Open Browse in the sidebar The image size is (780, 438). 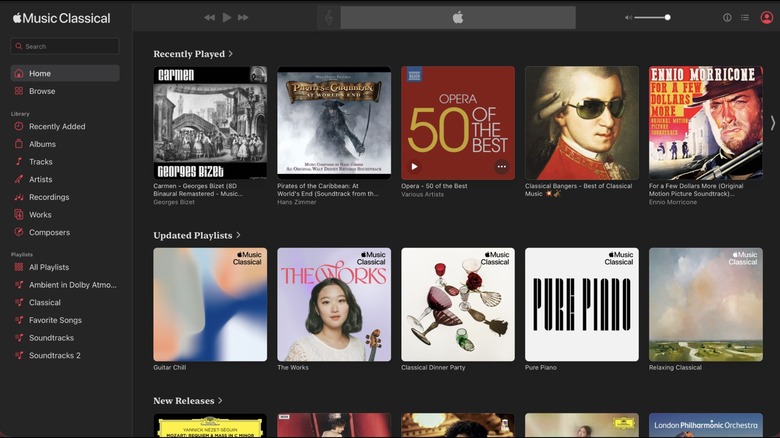pyautogui.click(x=65, y=91)
